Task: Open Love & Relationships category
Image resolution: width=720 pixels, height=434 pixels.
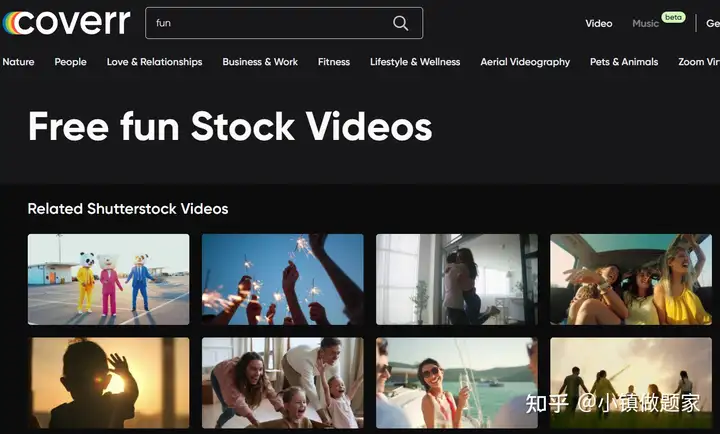Action: click(154, 62)
